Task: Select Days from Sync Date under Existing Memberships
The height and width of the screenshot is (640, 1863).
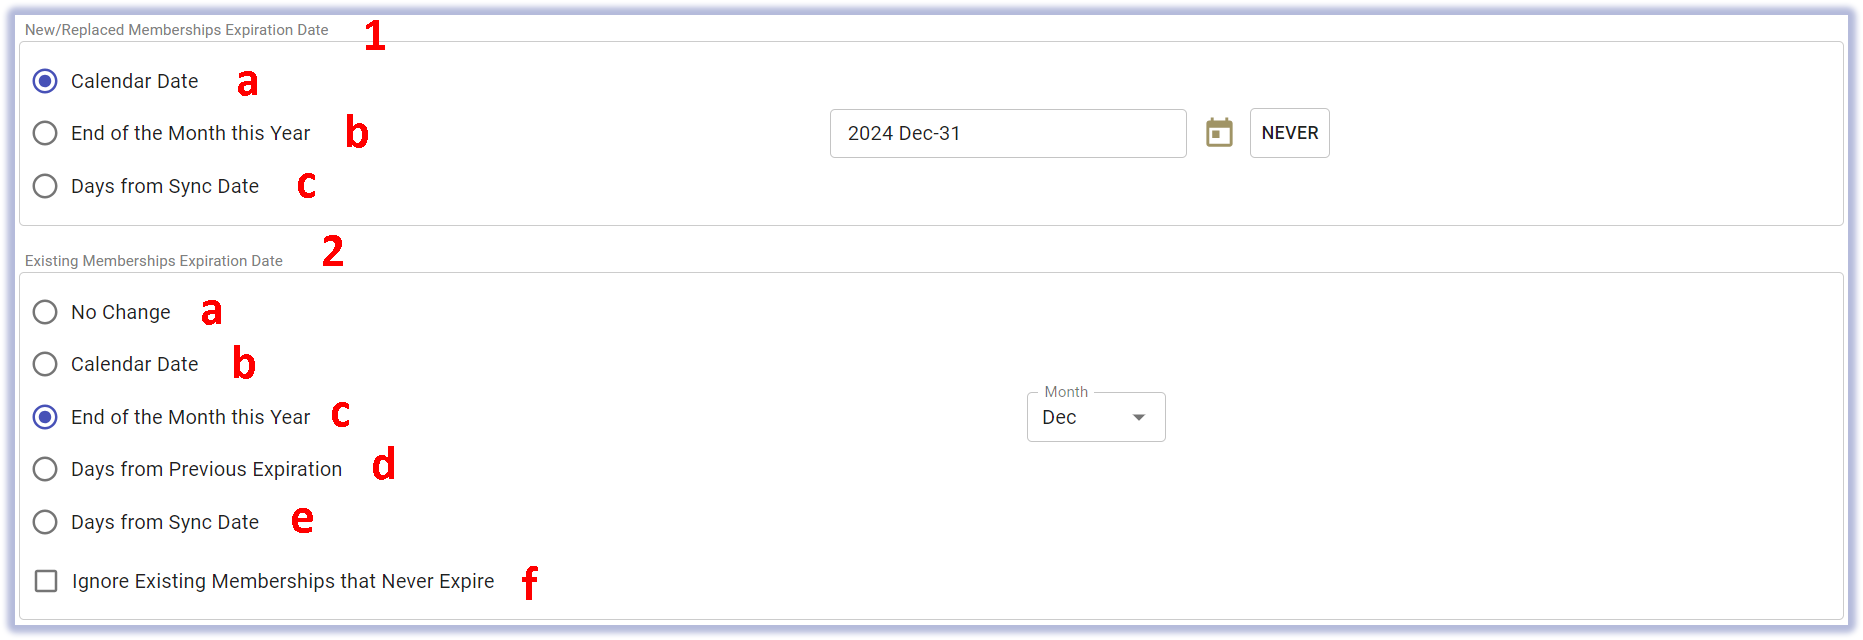Action: pyautogui.click(x=45, y=522)
